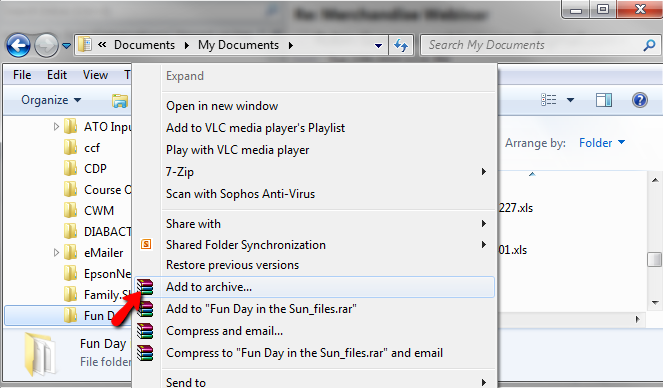Click the Shared Folder Synchronization orange icon
The image size is (663, 388).
tap(146, 244)
